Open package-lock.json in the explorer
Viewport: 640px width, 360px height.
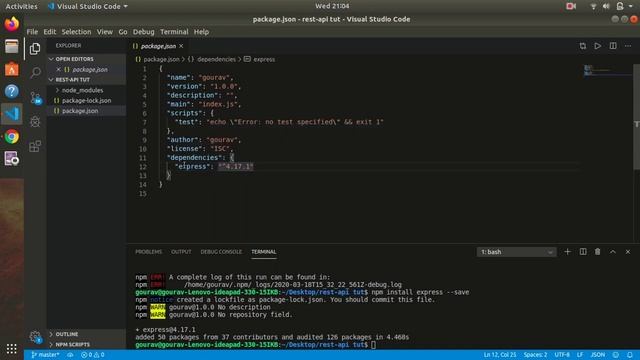click(x=86, y=100)
